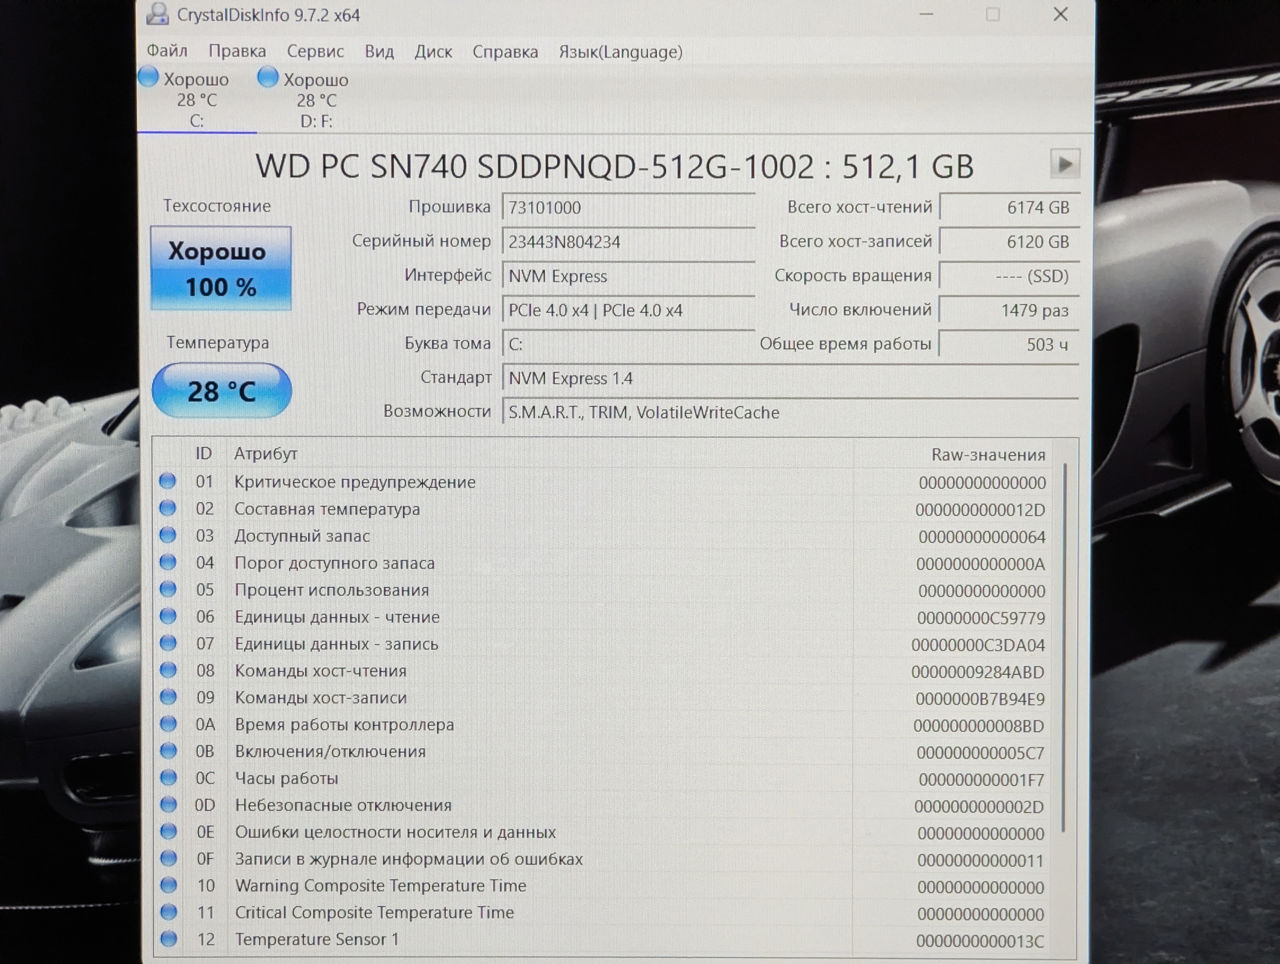
Task: Open the Язык(Language) menu
Action: [x=620, y=51]
